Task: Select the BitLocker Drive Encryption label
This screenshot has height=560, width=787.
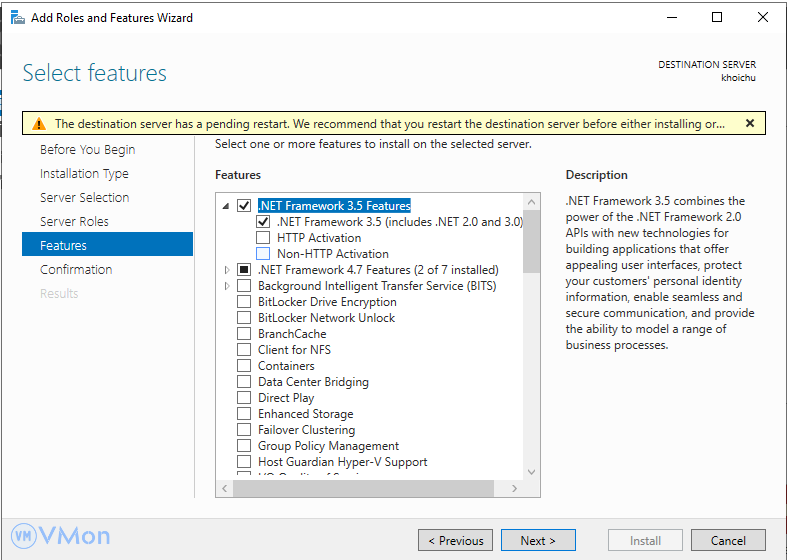Action: pos(327,302)
